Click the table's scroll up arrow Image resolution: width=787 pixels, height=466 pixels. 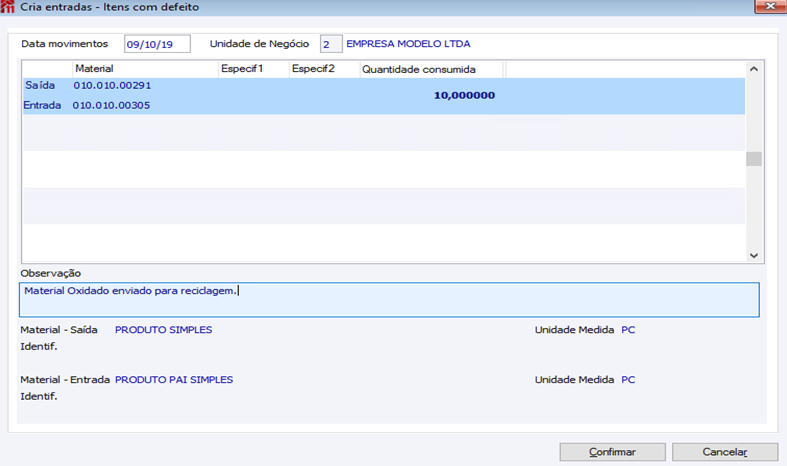click(754, 69)
